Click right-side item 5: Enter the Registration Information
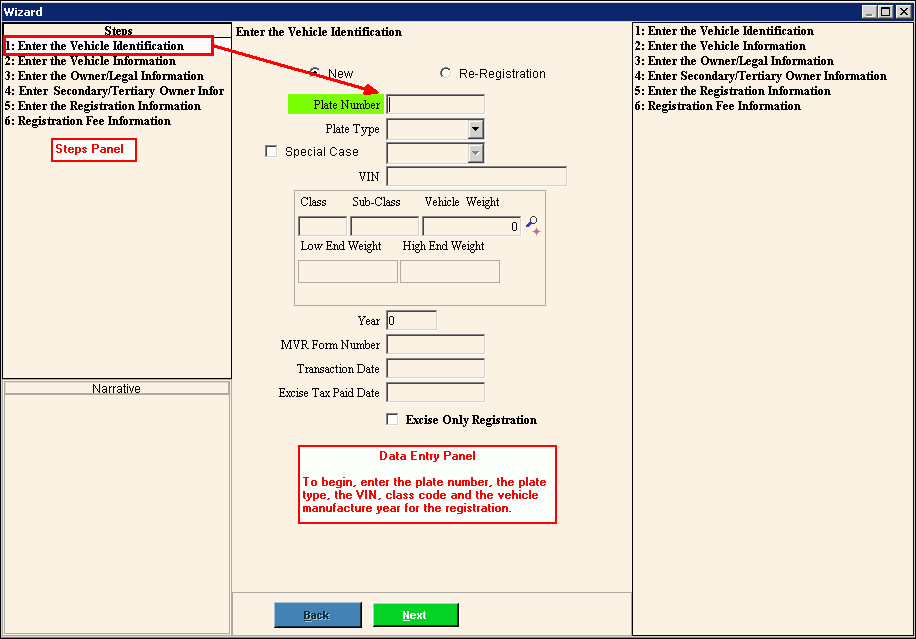 (733, 91)
